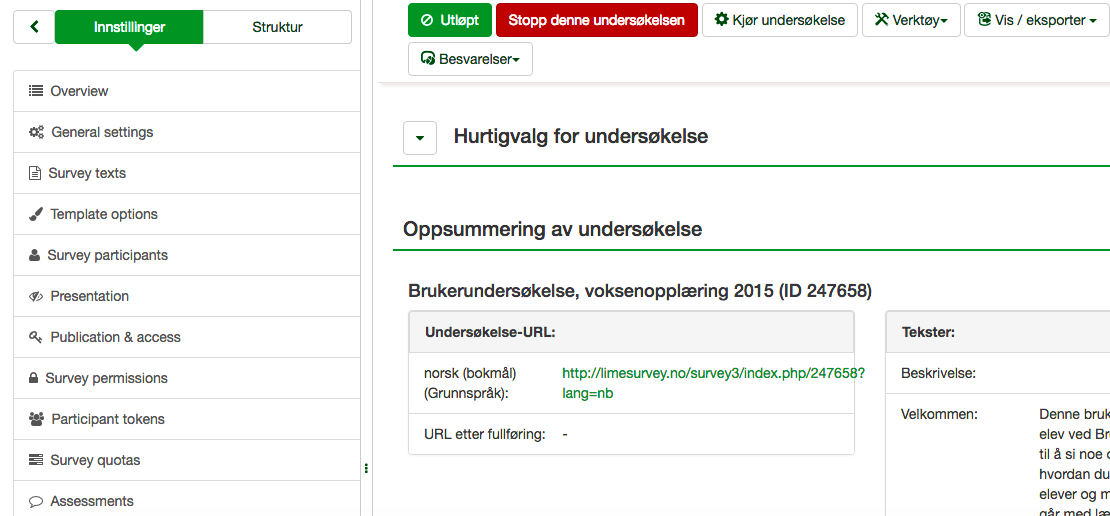Click the Publication & access key icon

click(x=36, y=337)
